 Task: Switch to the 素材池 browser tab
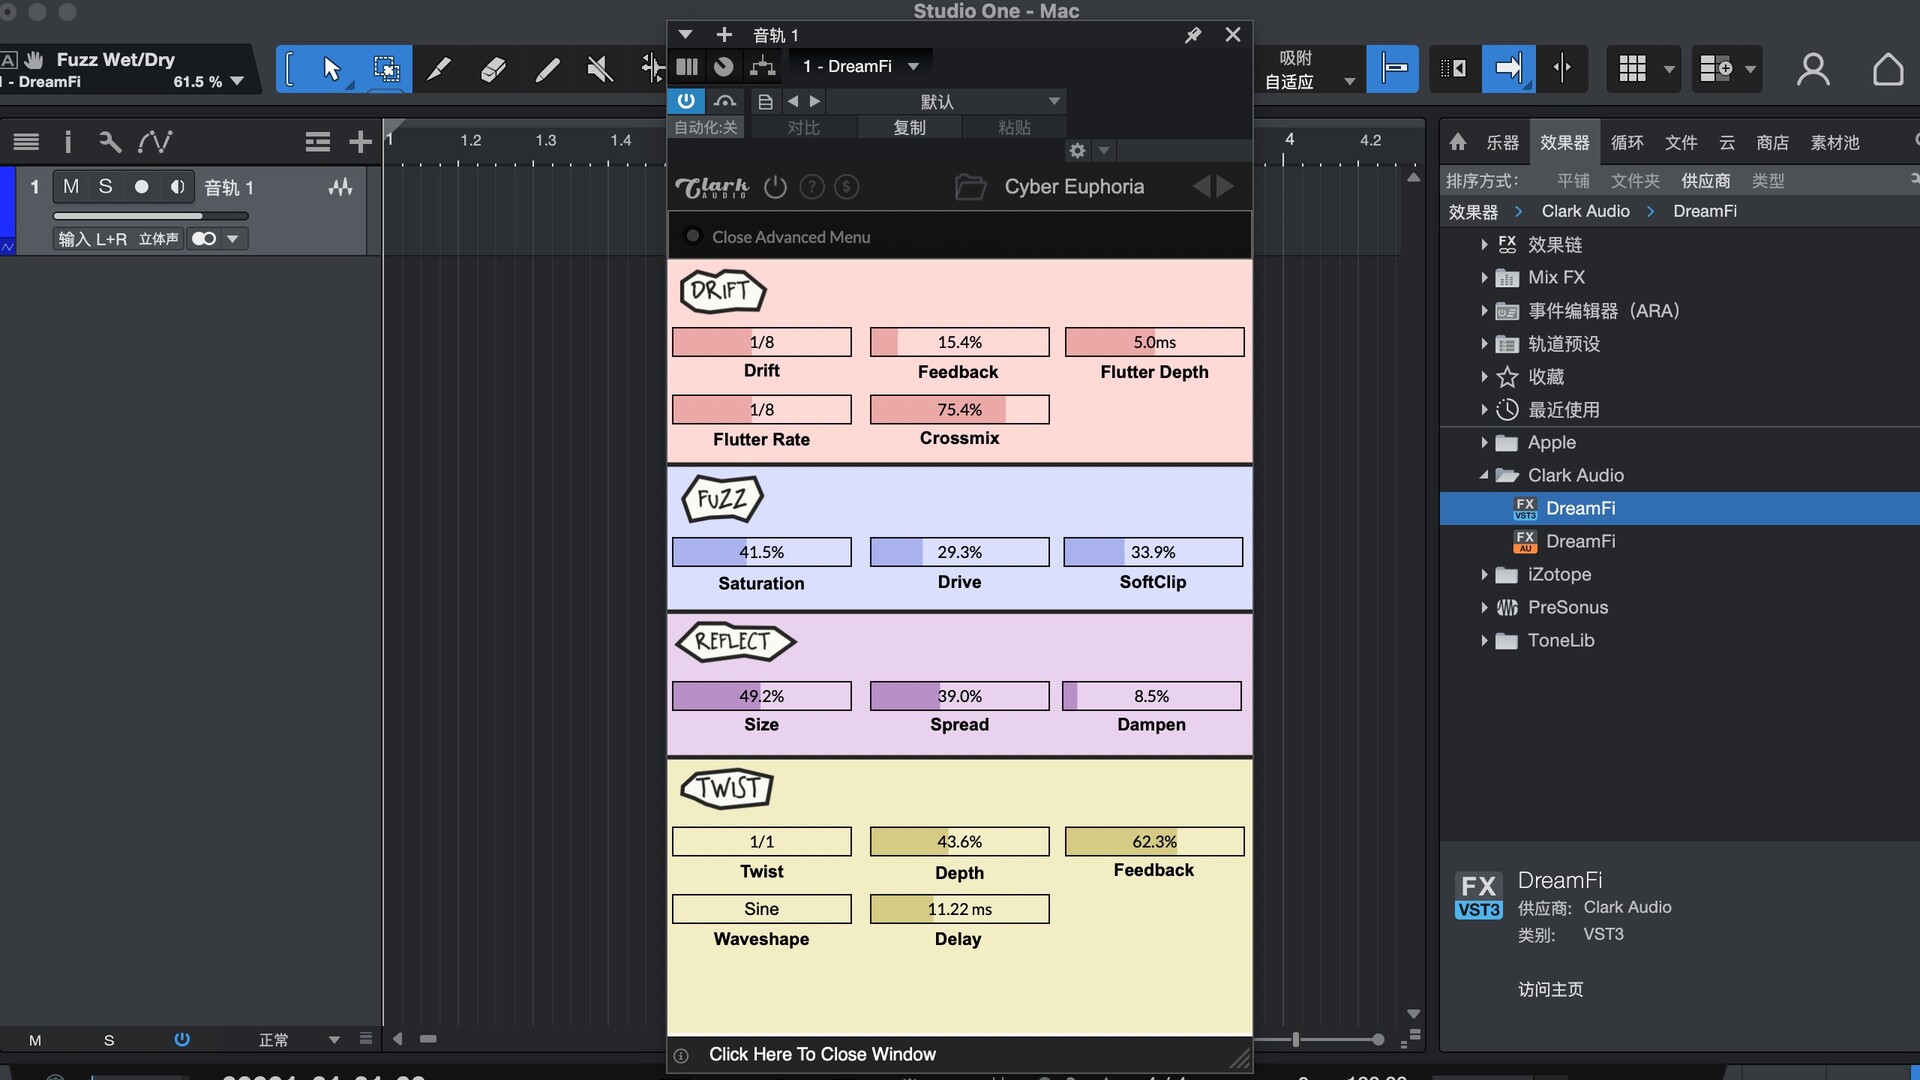(x=1835, y=143)
